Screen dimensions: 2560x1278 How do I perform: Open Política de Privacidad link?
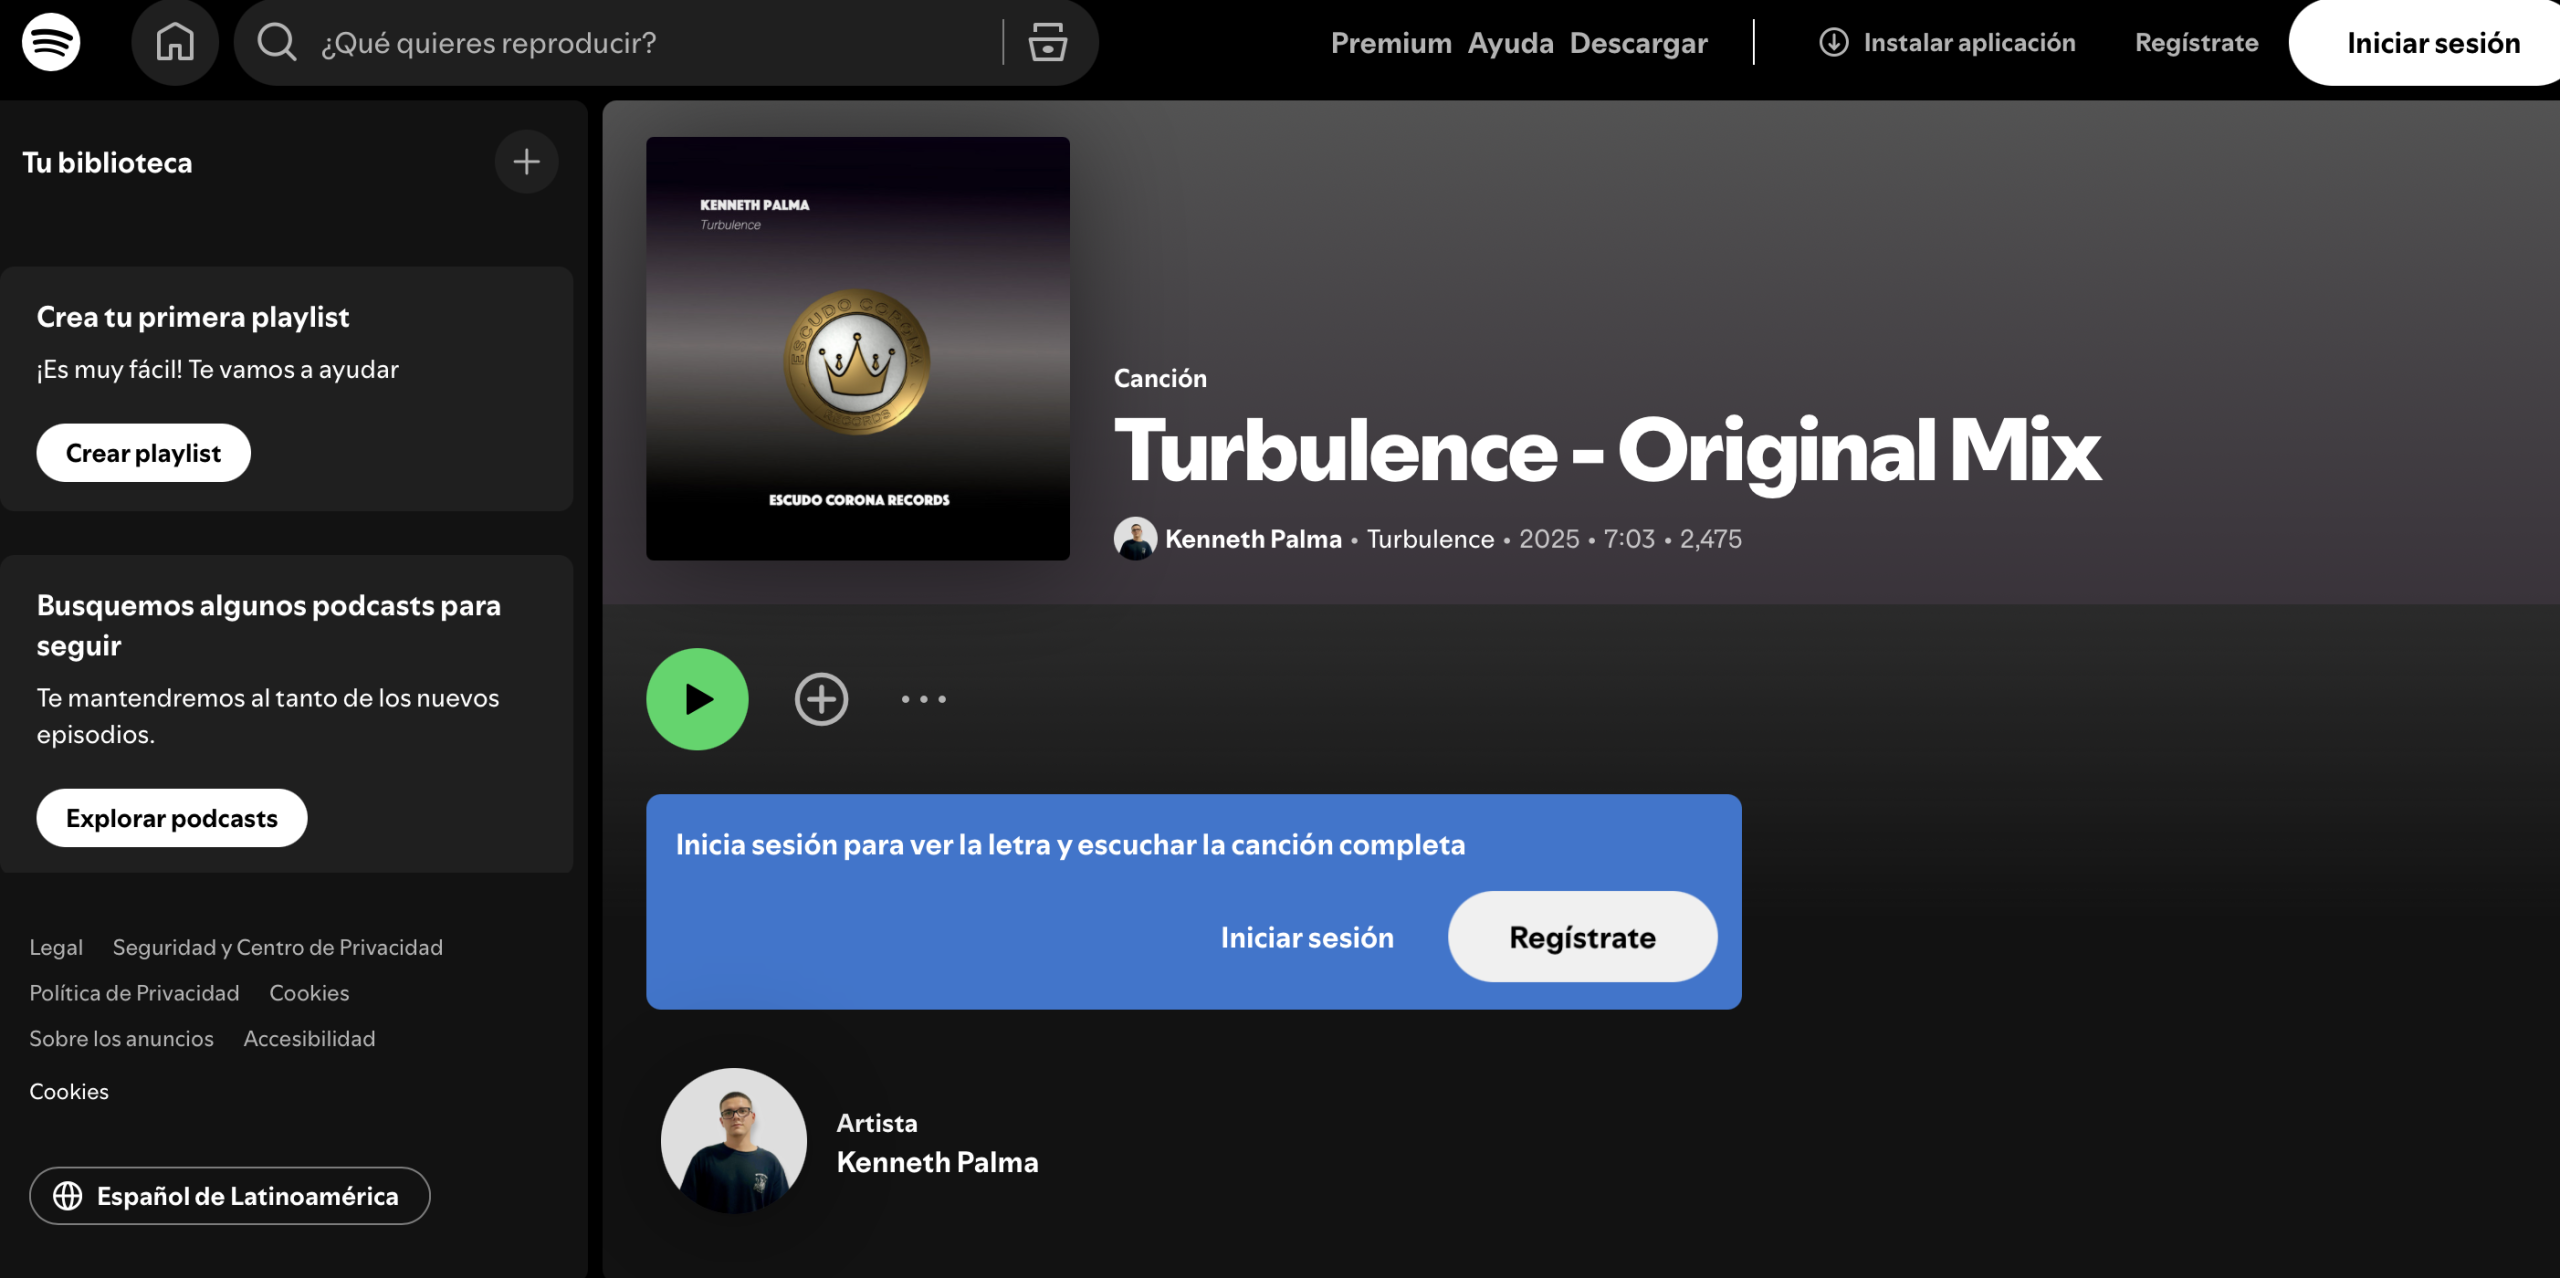click(134, 993)
